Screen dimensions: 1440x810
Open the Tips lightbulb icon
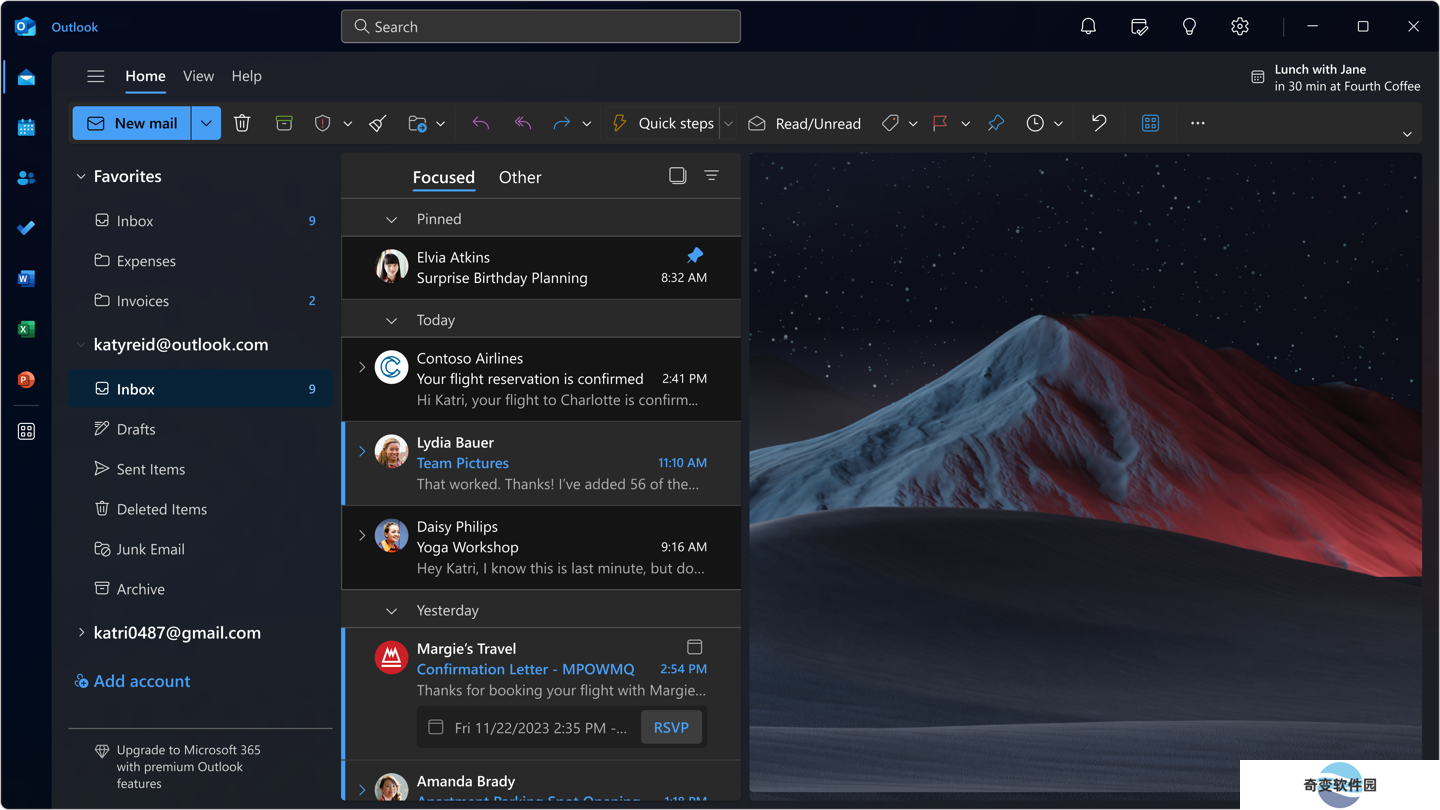click(x=1189, y=27)
